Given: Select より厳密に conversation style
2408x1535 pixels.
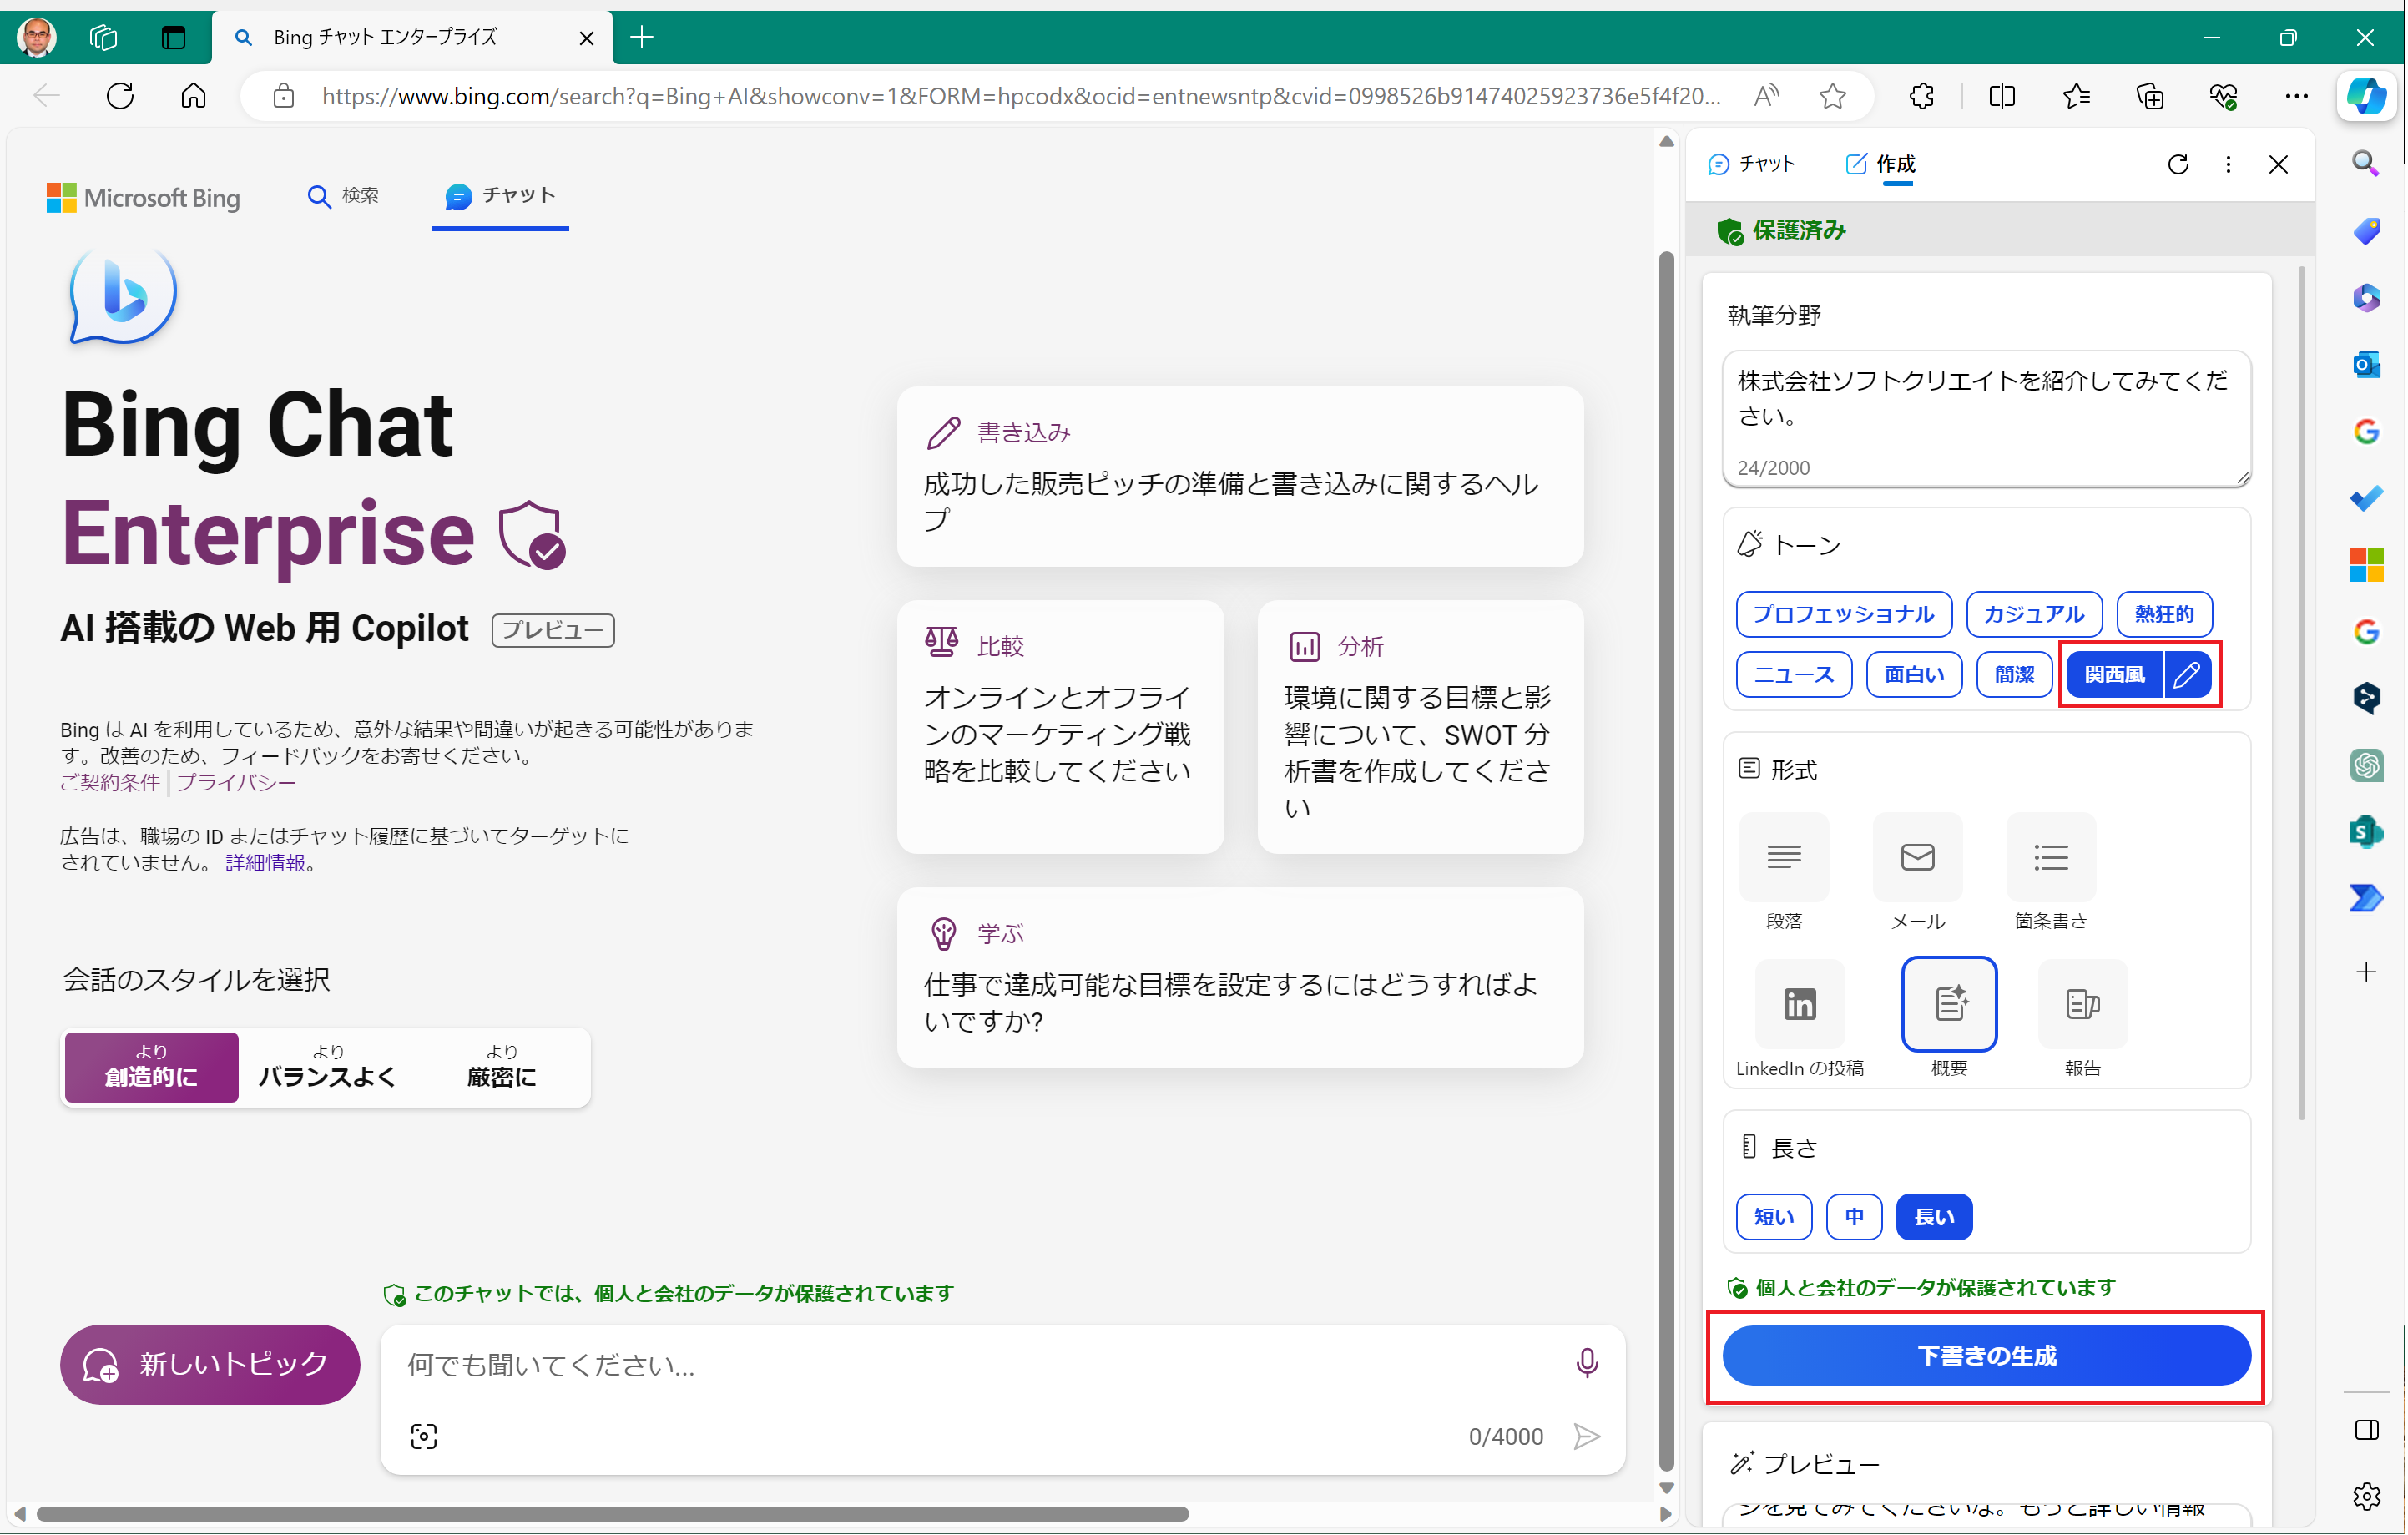Looking at the screenshot, I should pyautogui.click(x=501, y=1067).
